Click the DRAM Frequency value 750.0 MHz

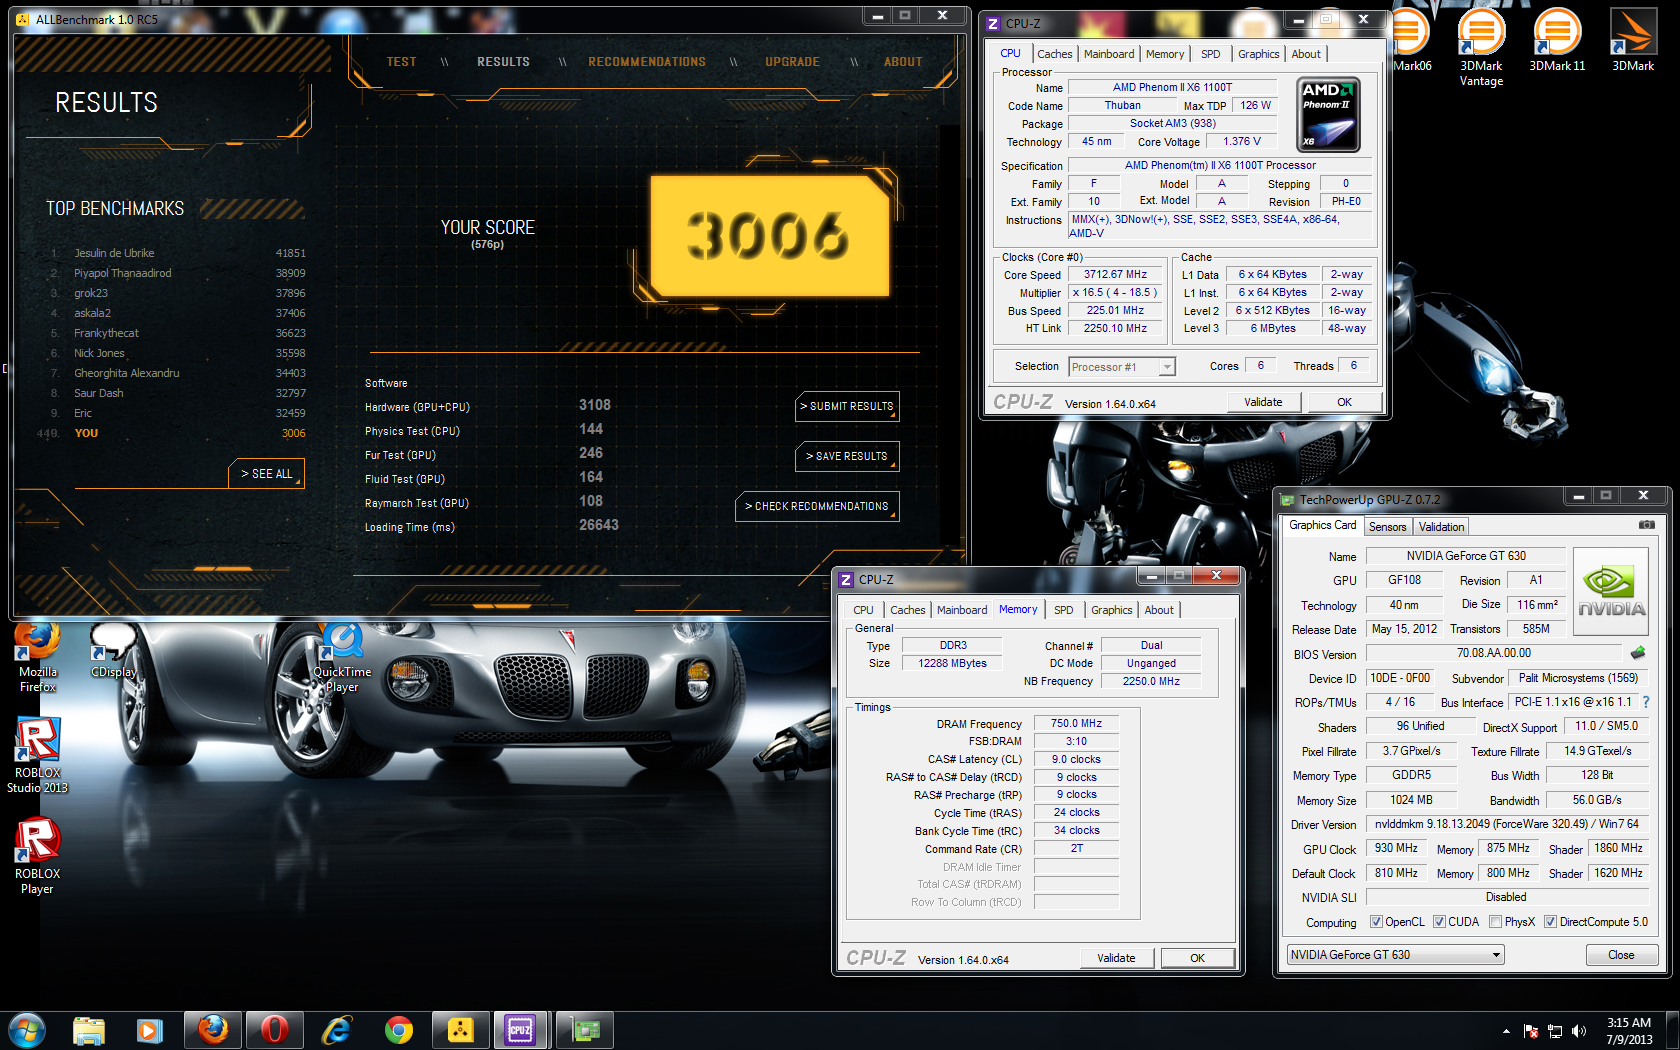pos(1076,723)
